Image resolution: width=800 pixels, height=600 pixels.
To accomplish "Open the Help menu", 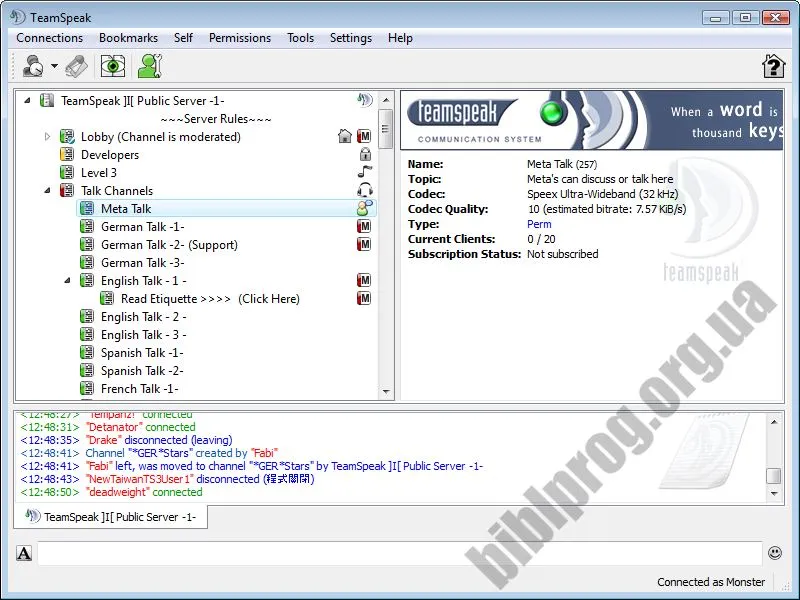I will 400,38.
